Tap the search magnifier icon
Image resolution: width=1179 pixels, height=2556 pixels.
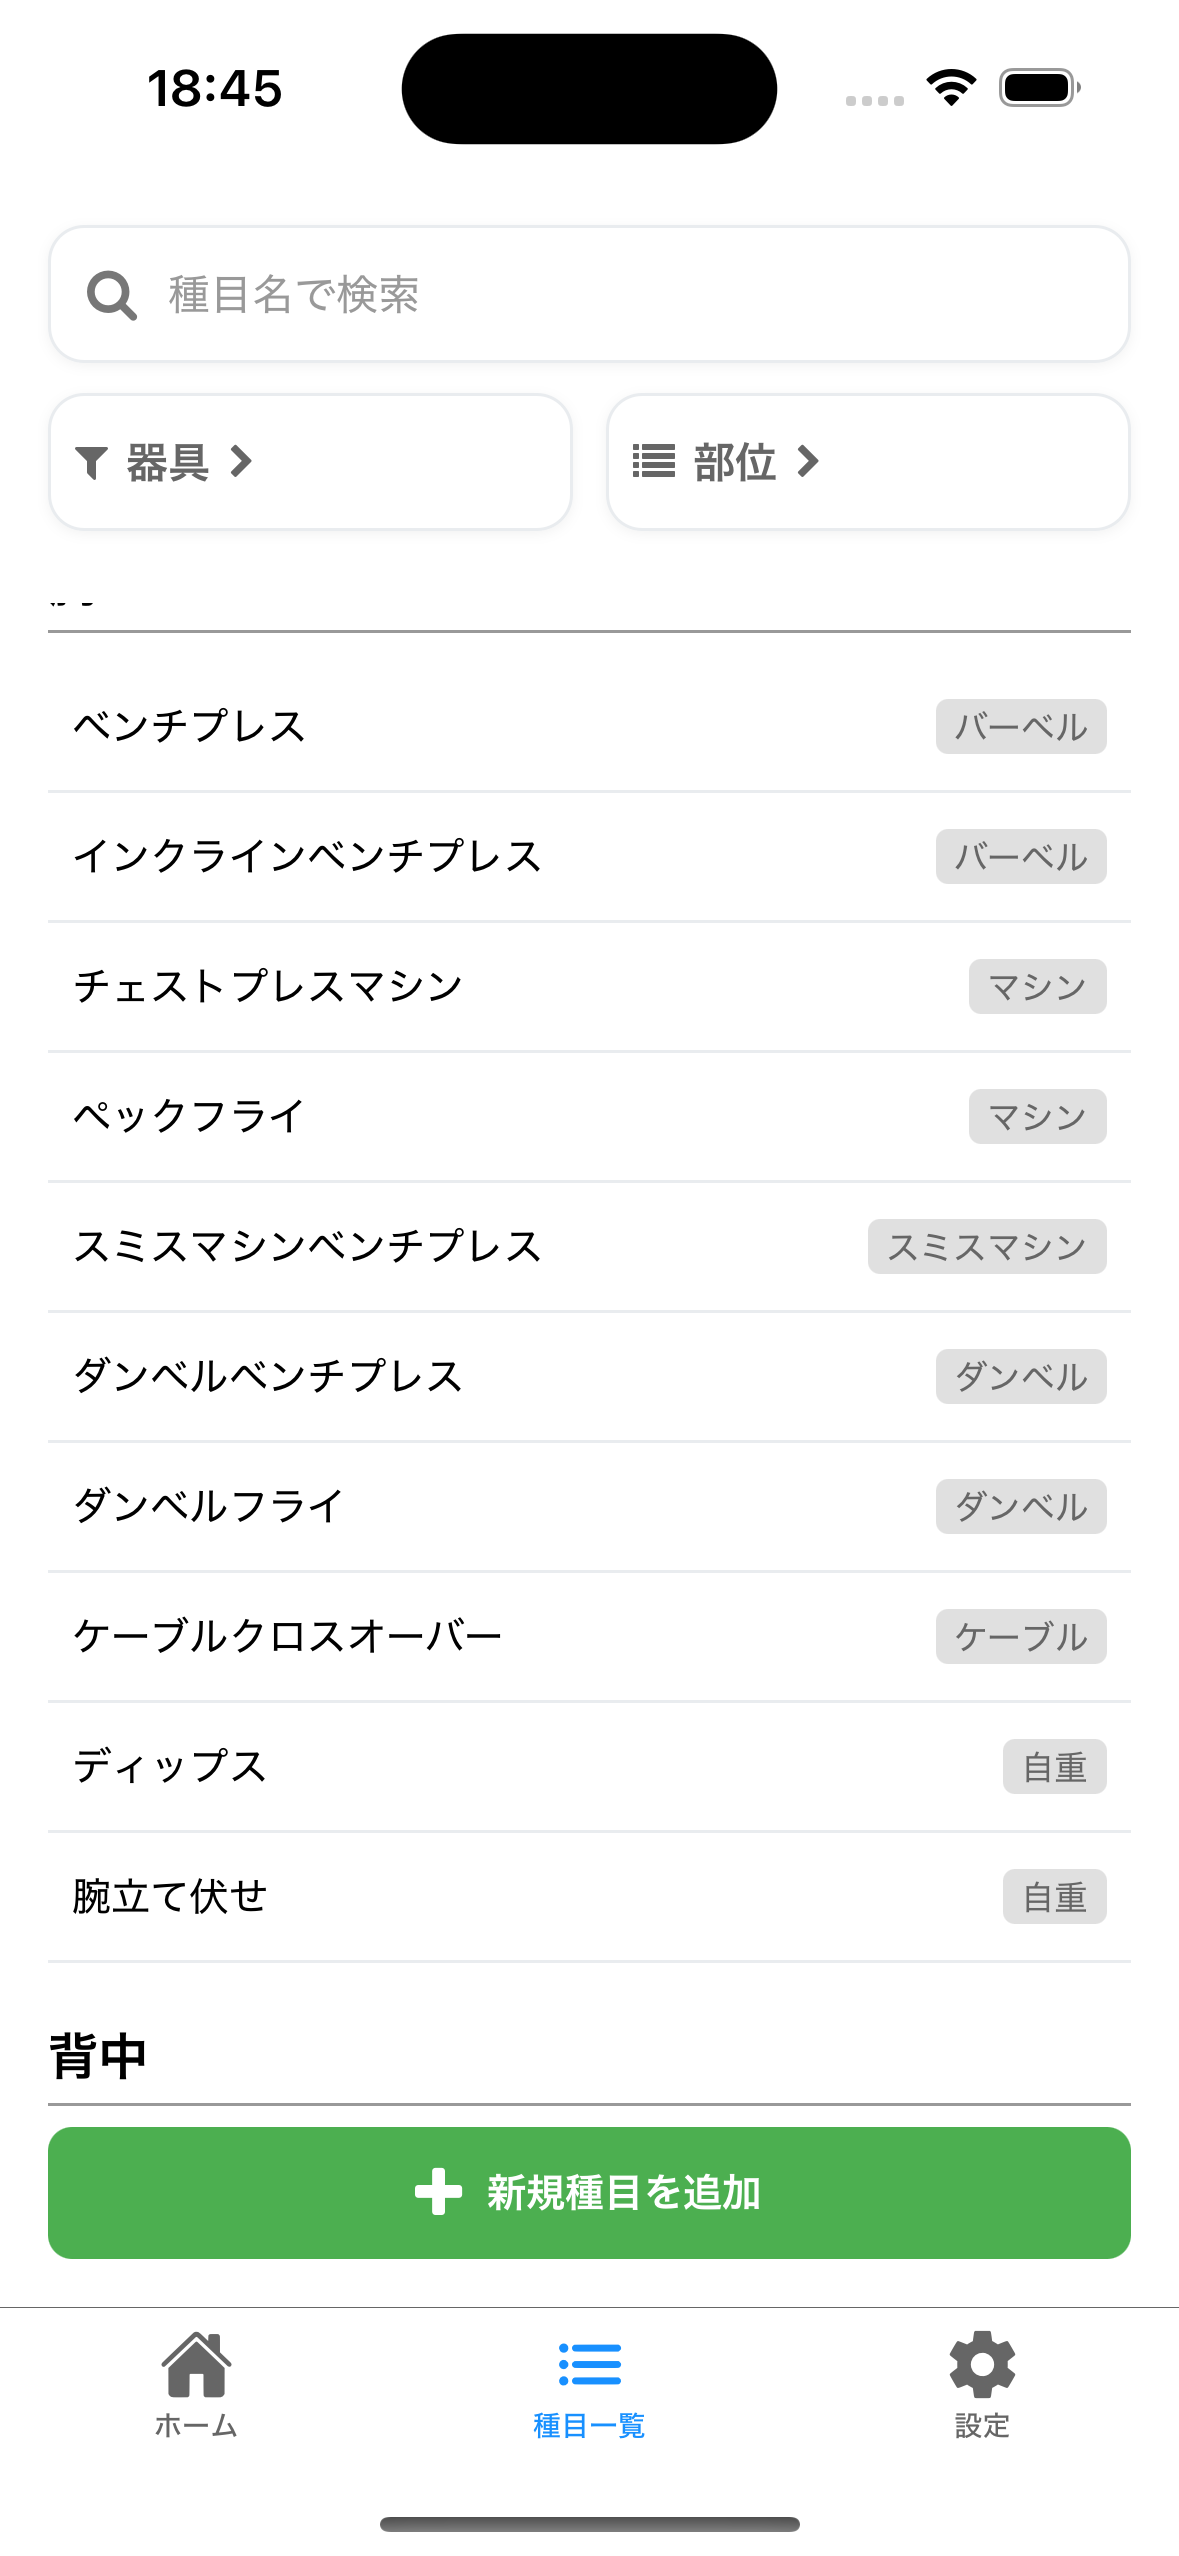(x=111, y=295)
